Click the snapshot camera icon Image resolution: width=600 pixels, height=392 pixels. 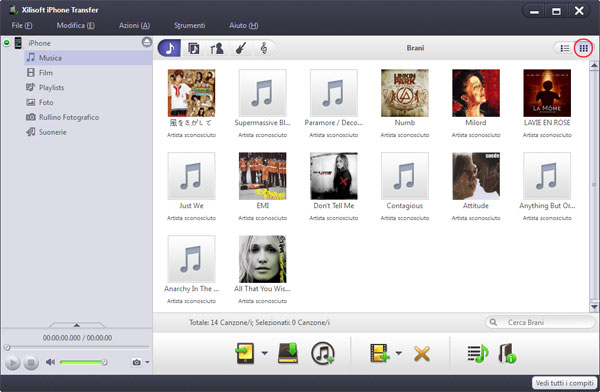137,362
